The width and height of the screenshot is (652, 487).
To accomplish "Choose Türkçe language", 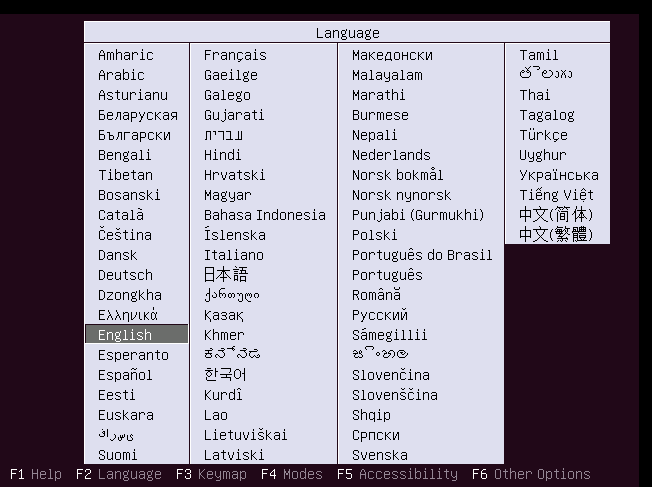I will [543, 135].
